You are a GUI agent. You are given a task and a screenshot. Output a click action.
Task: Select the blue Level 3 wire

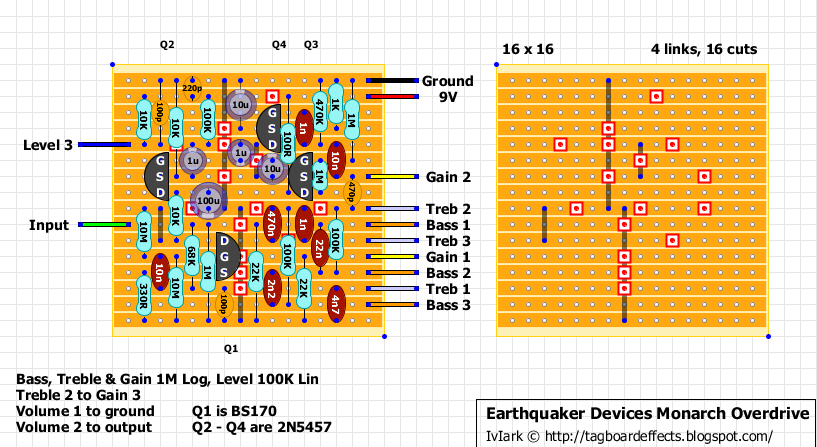[105, 145]
